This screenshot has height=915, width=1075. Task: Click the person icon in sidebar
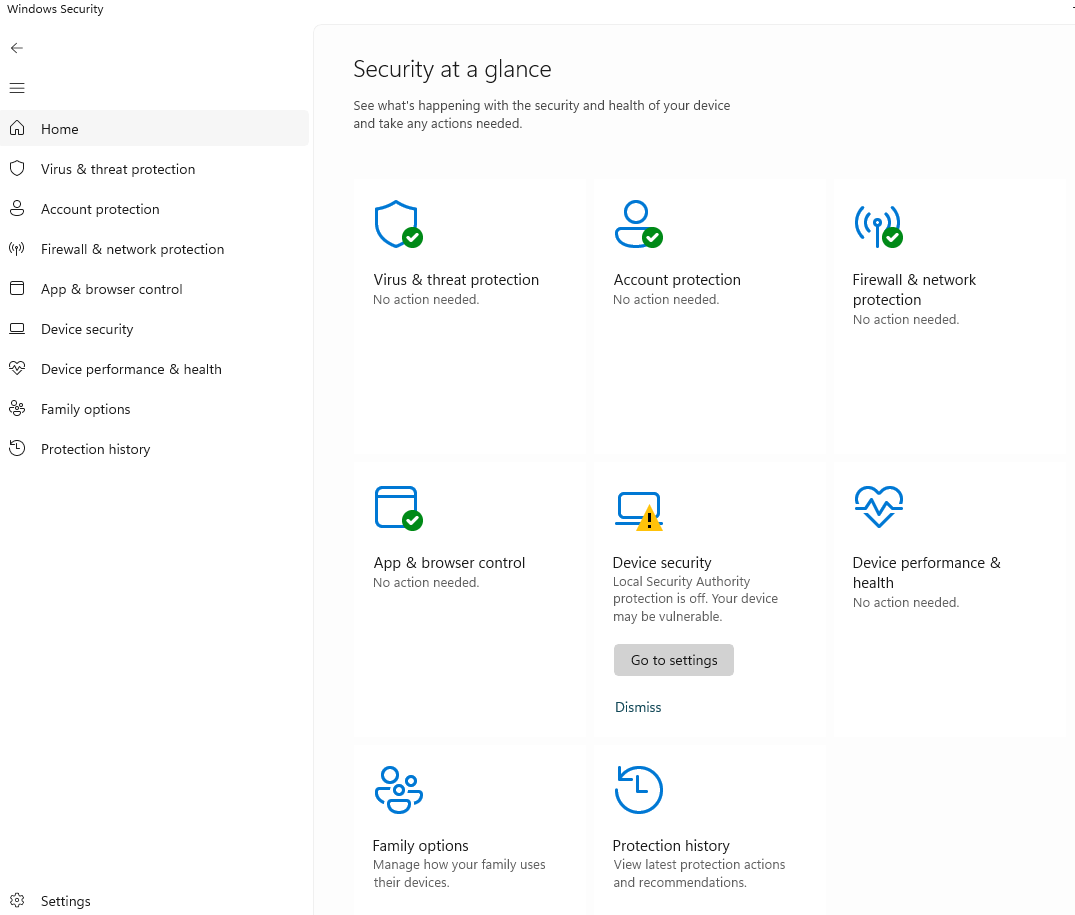17,208
